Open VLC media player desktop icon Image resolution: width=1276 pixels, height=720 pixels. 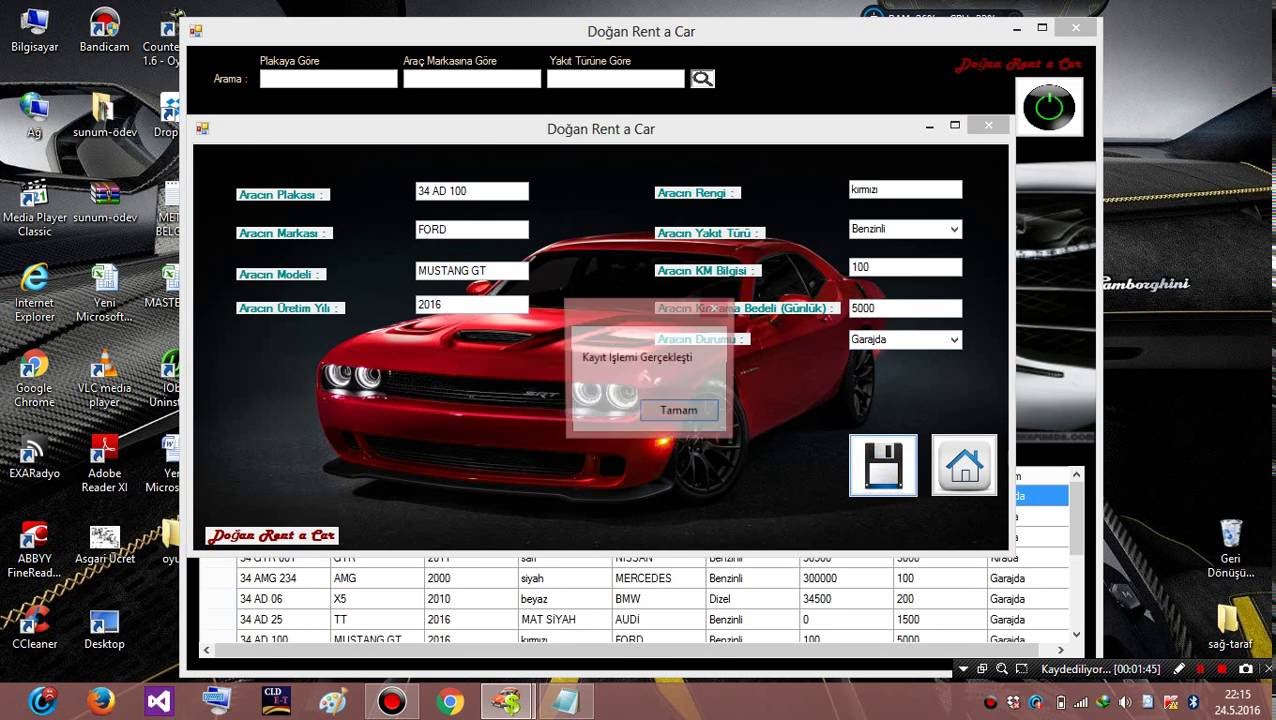click(x=104, y=378)
